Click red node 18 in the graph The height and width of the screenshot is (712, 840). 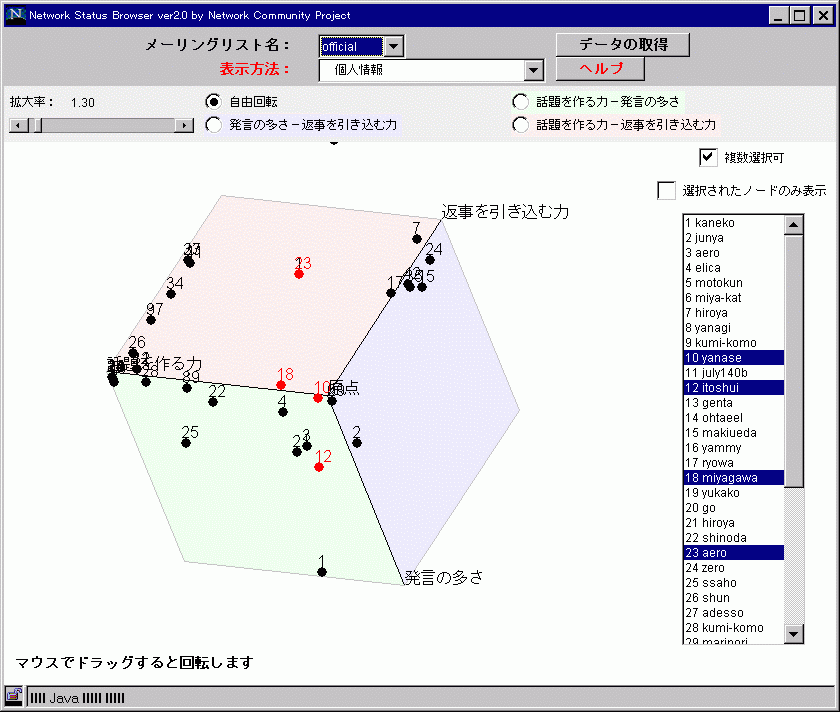click(281, 385)
